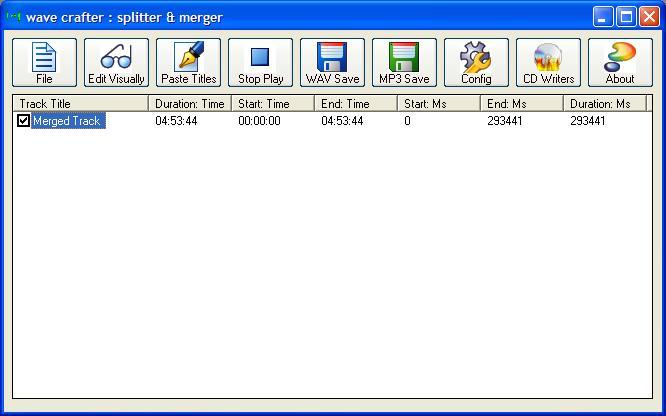666x416 pixels.
Task: Click the Start: Ms column header
Action: 439,104
